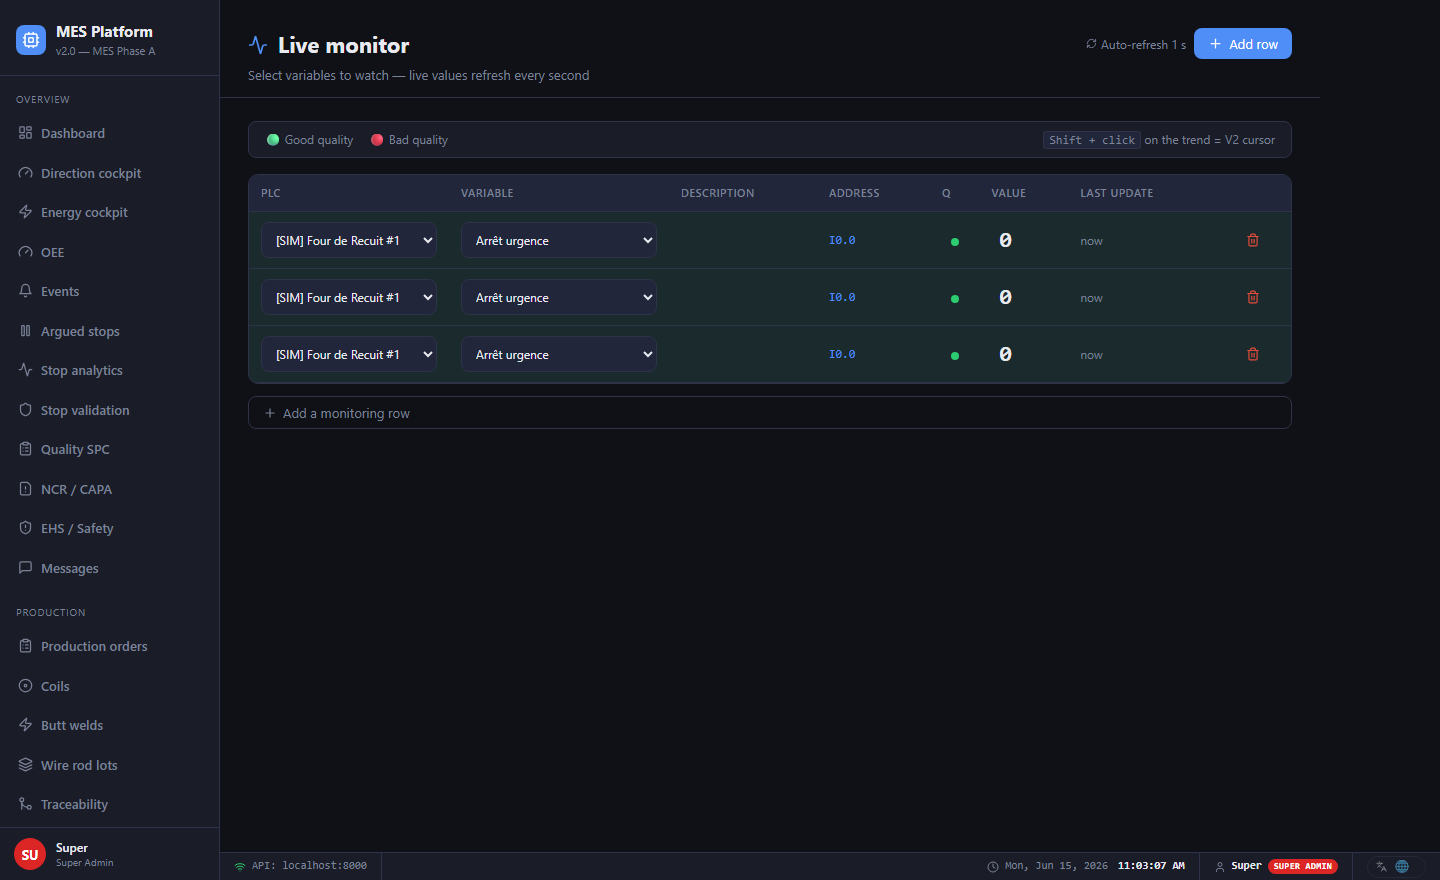Click the Stop analytics pulse icon
The height and width of the screenshot is (880, 1440).
point(26,370)
